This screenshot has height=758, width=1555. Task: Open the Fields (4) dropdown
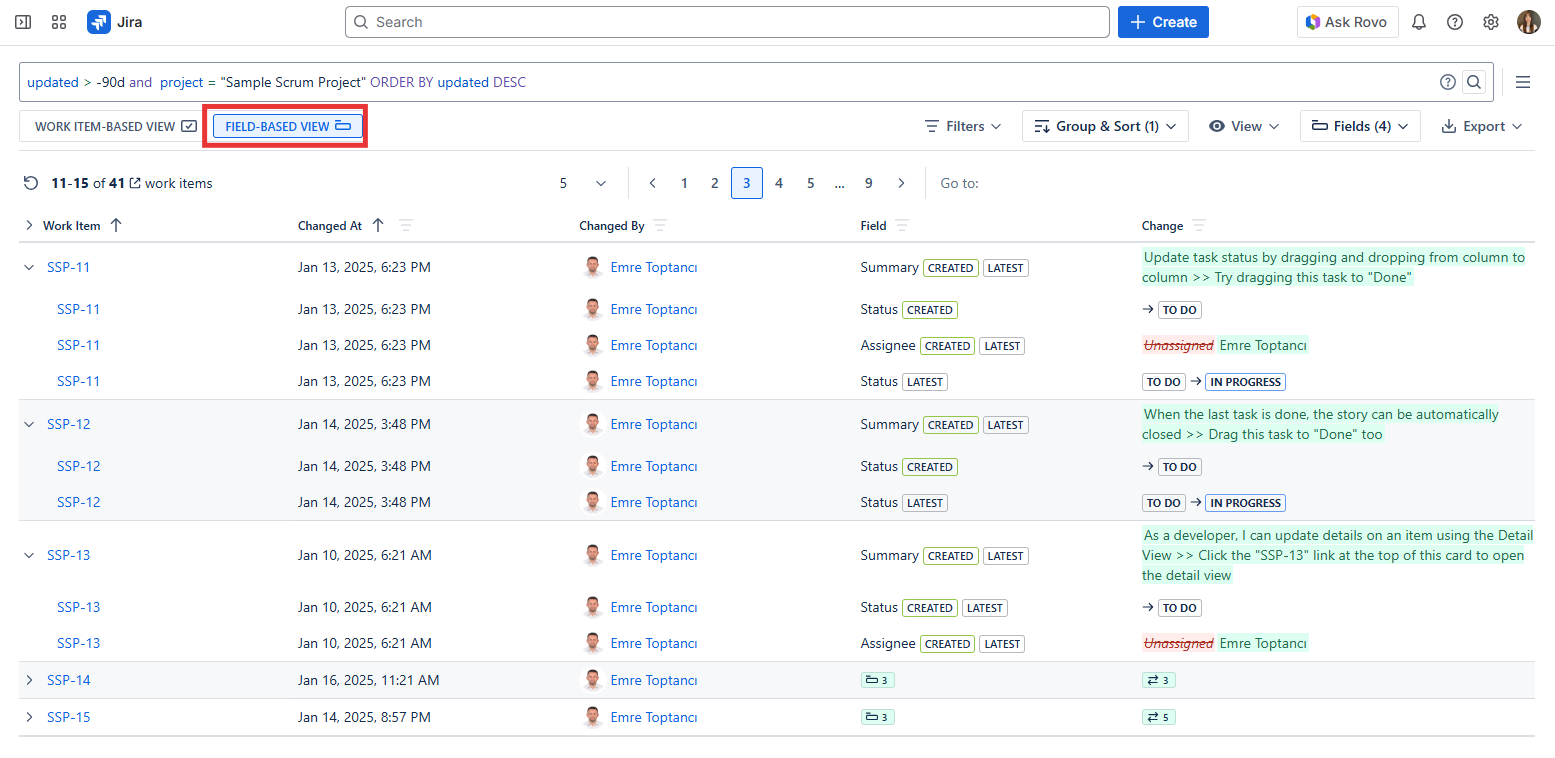click(1360, 126)
